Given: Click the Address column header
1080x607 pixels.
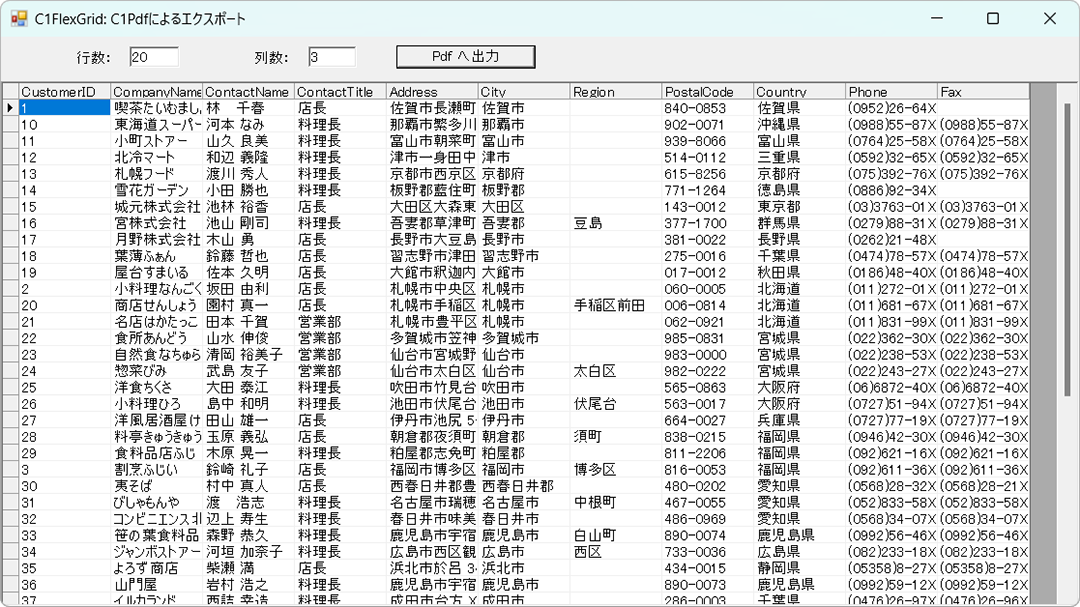Looking at the screenshot, I should pos(432,92).
